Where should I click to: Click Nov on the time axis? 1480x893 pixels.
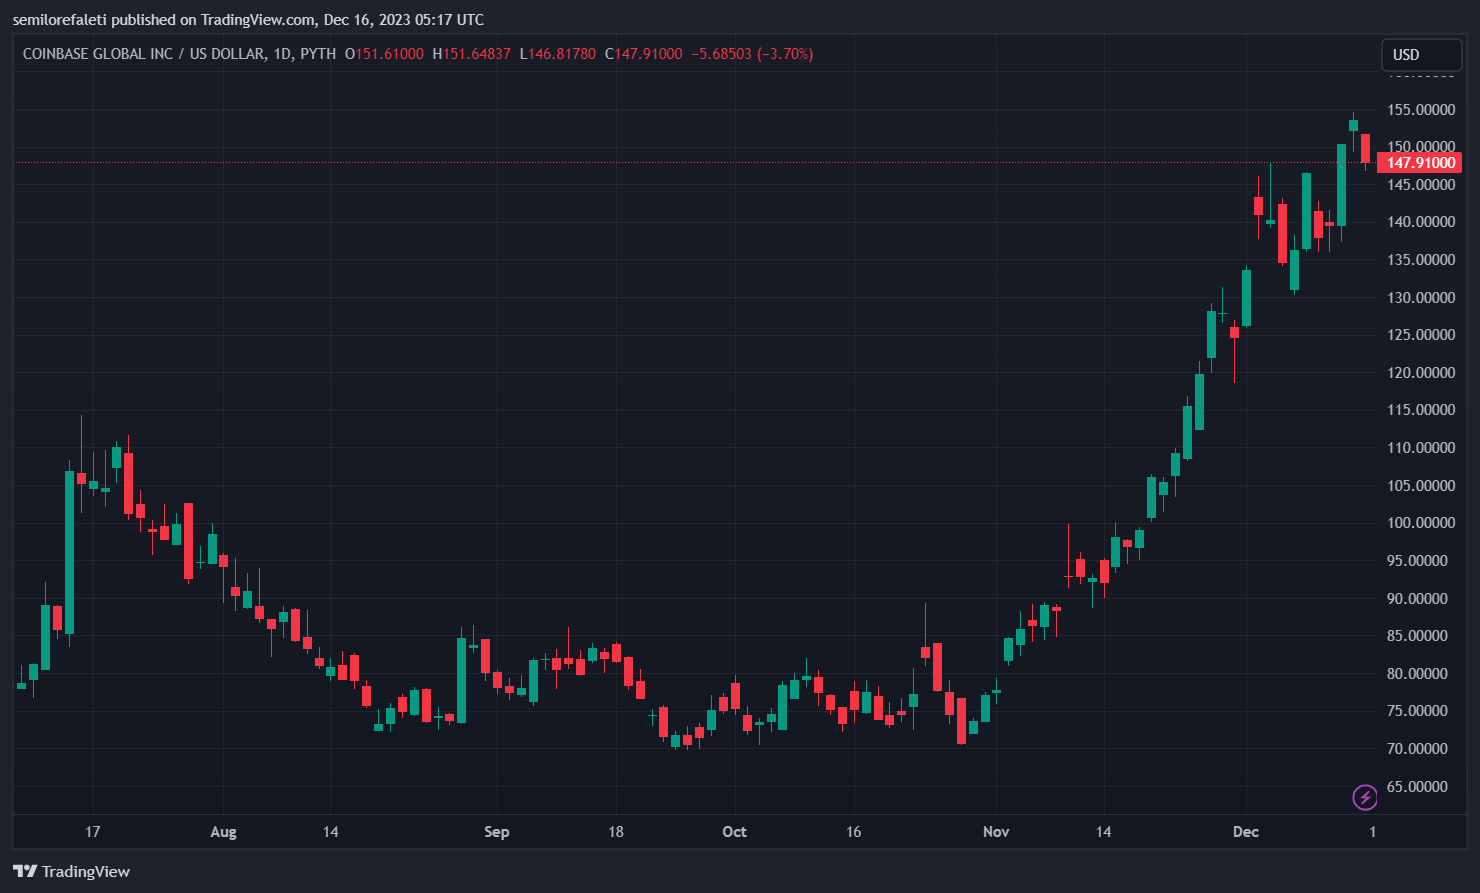pyautogui.click(x=995, y=831)
